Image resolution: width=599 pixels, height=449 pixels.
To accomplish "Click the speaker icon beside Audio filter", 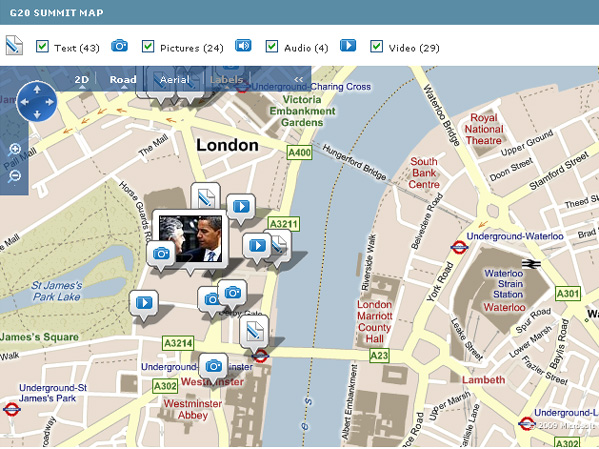I will 243,45.
